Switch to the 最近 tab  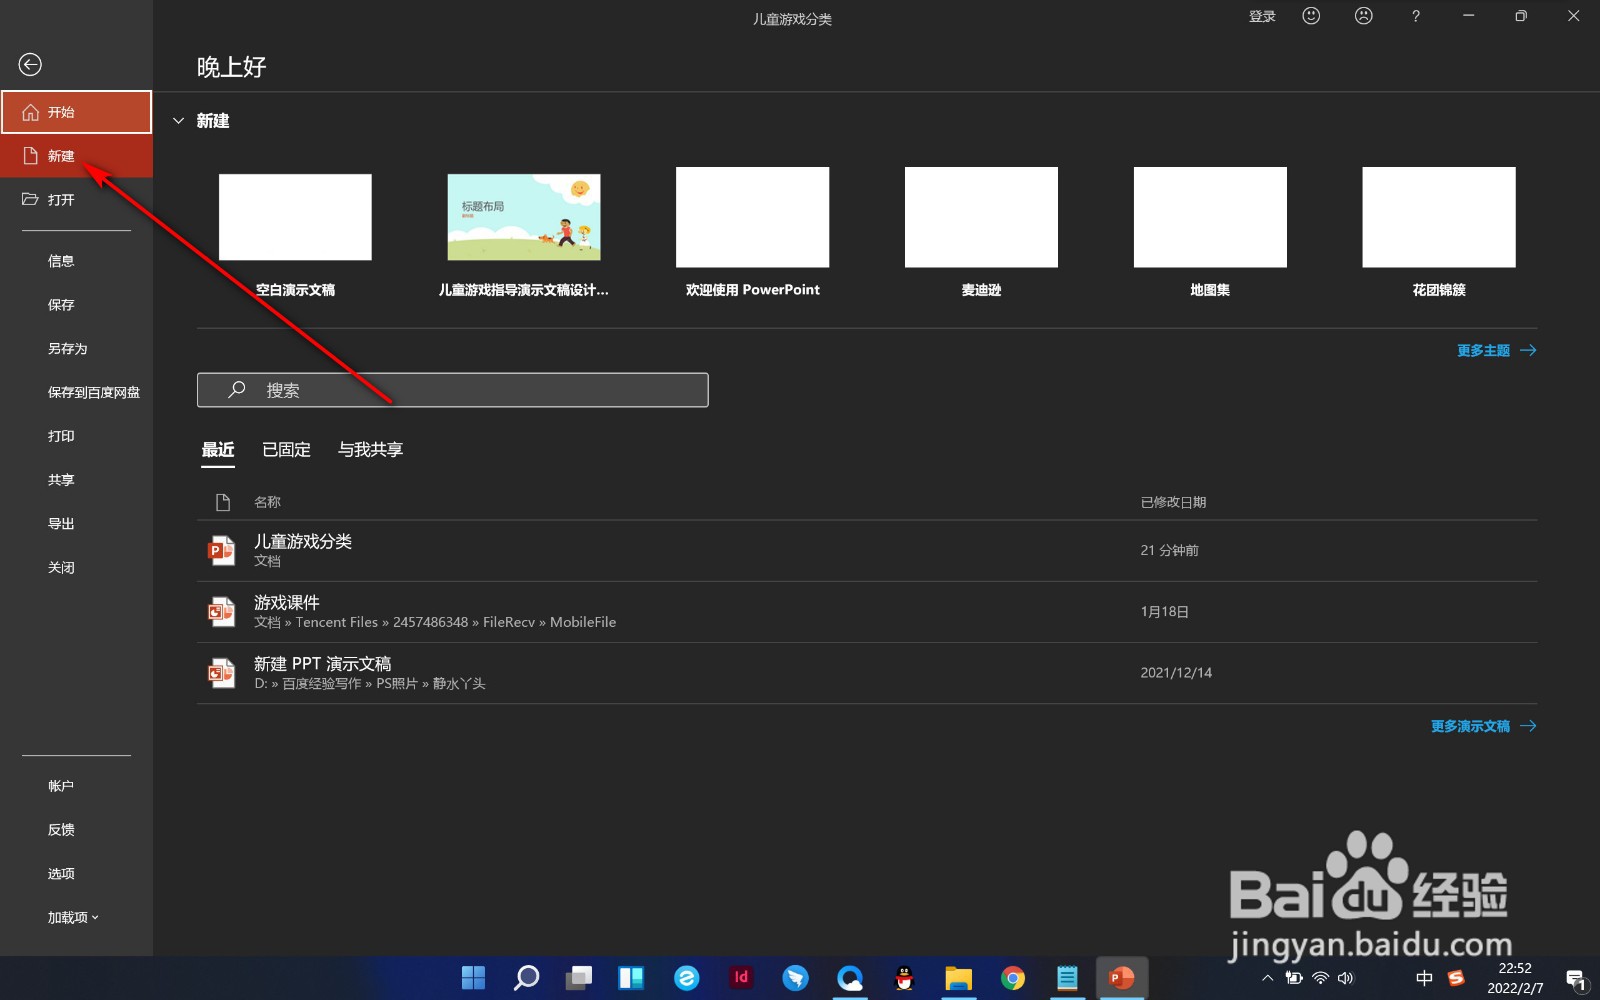218,450
